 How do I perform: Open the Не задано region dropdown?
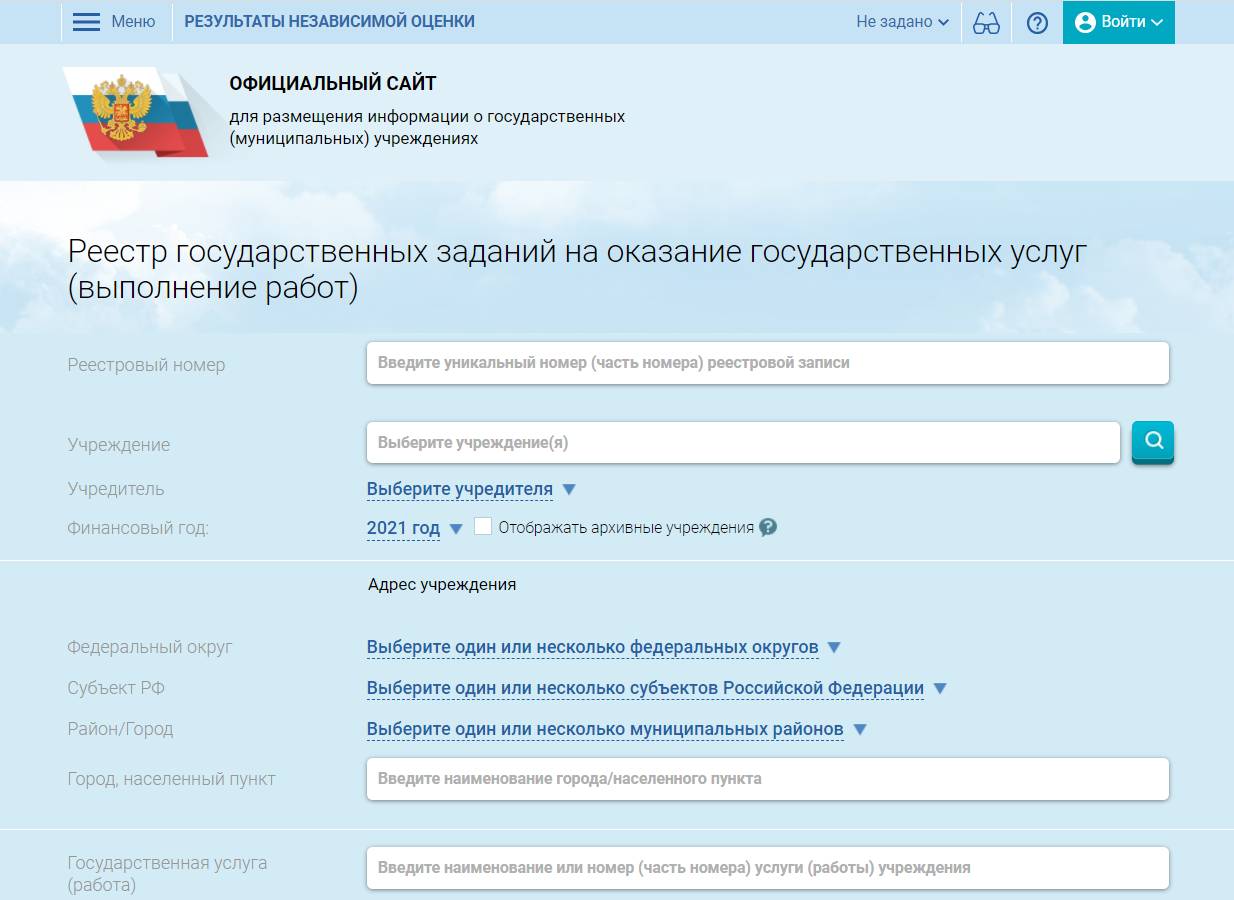click(x=901, y=22)
